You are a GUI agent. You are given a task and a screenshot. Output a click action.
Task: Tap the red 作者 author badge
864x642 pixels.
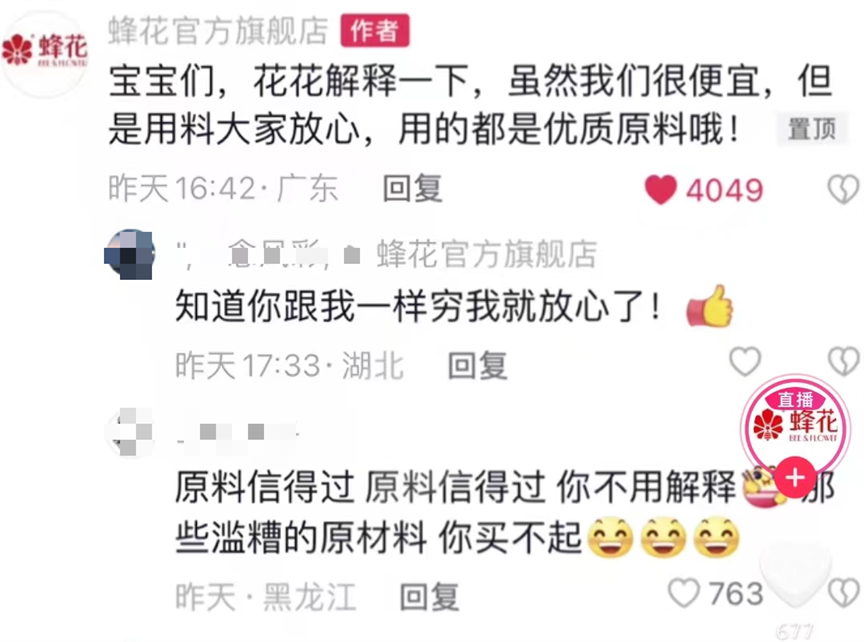[375, 30]
